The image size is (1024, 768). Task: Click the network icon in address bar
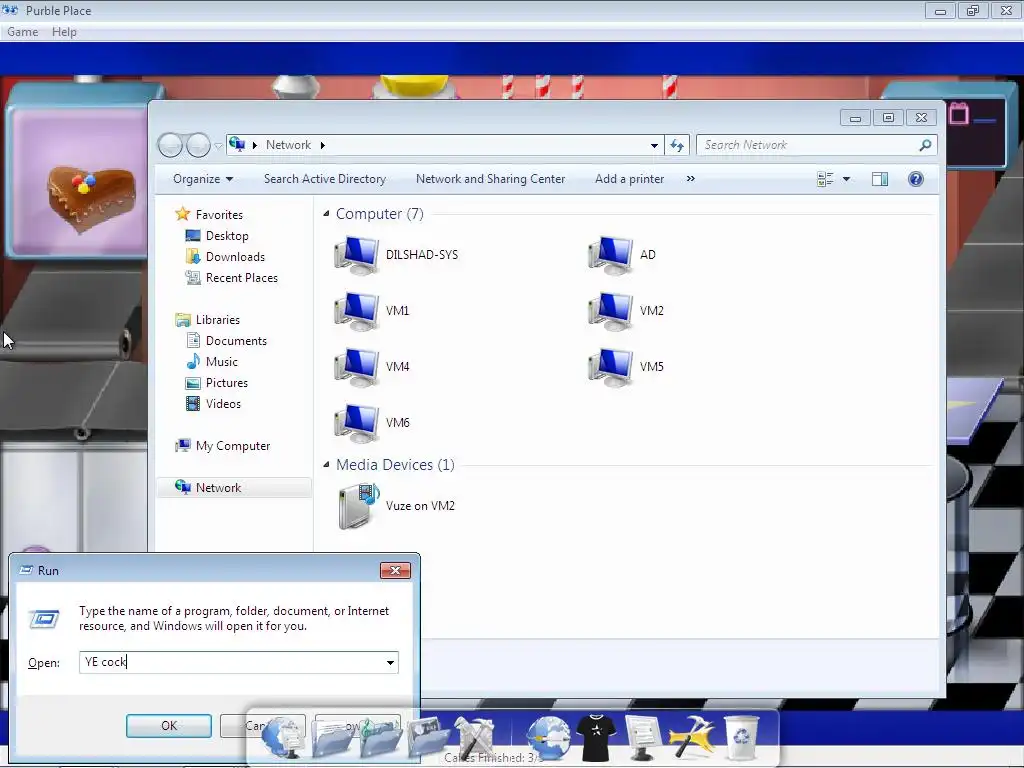point(237,144)
